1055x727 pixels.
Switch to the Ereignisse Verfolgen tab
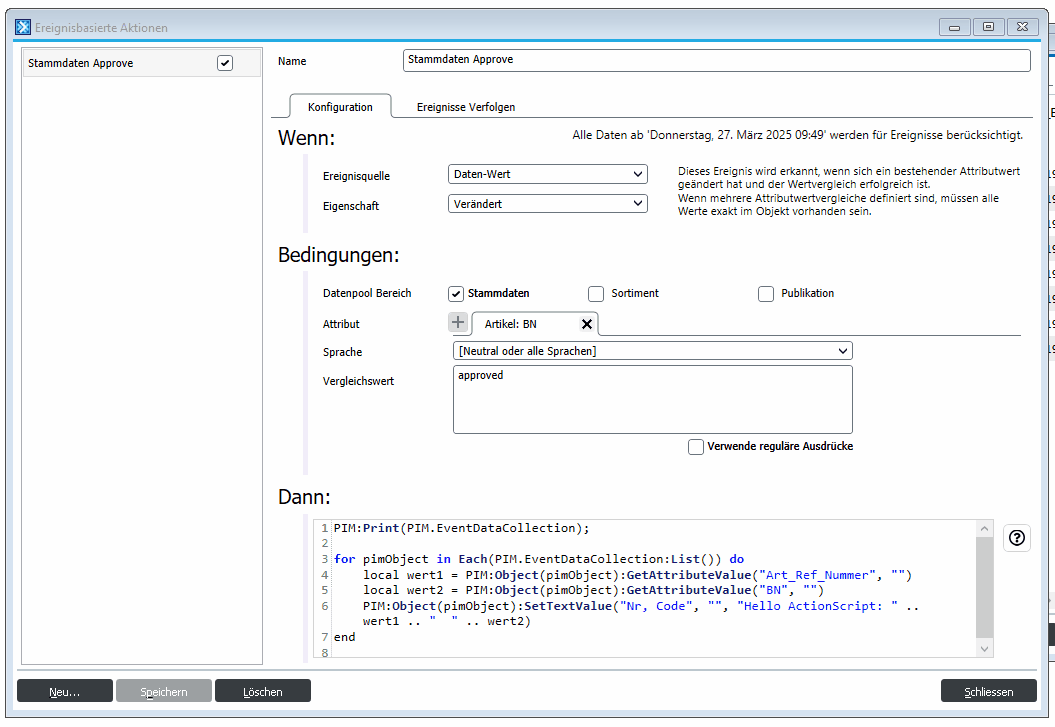click(466, 107)
